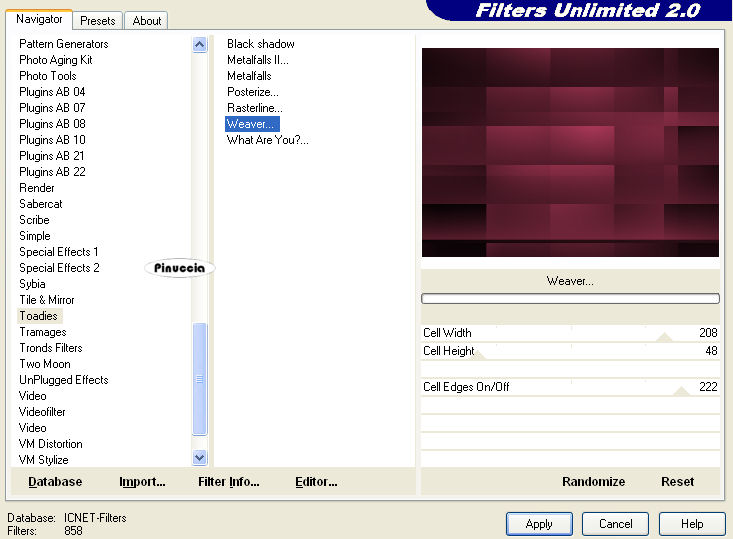This screenshot has height=539, width=733.
Task: Select Tronds Filters category
Action: click(x=51, y=348)
